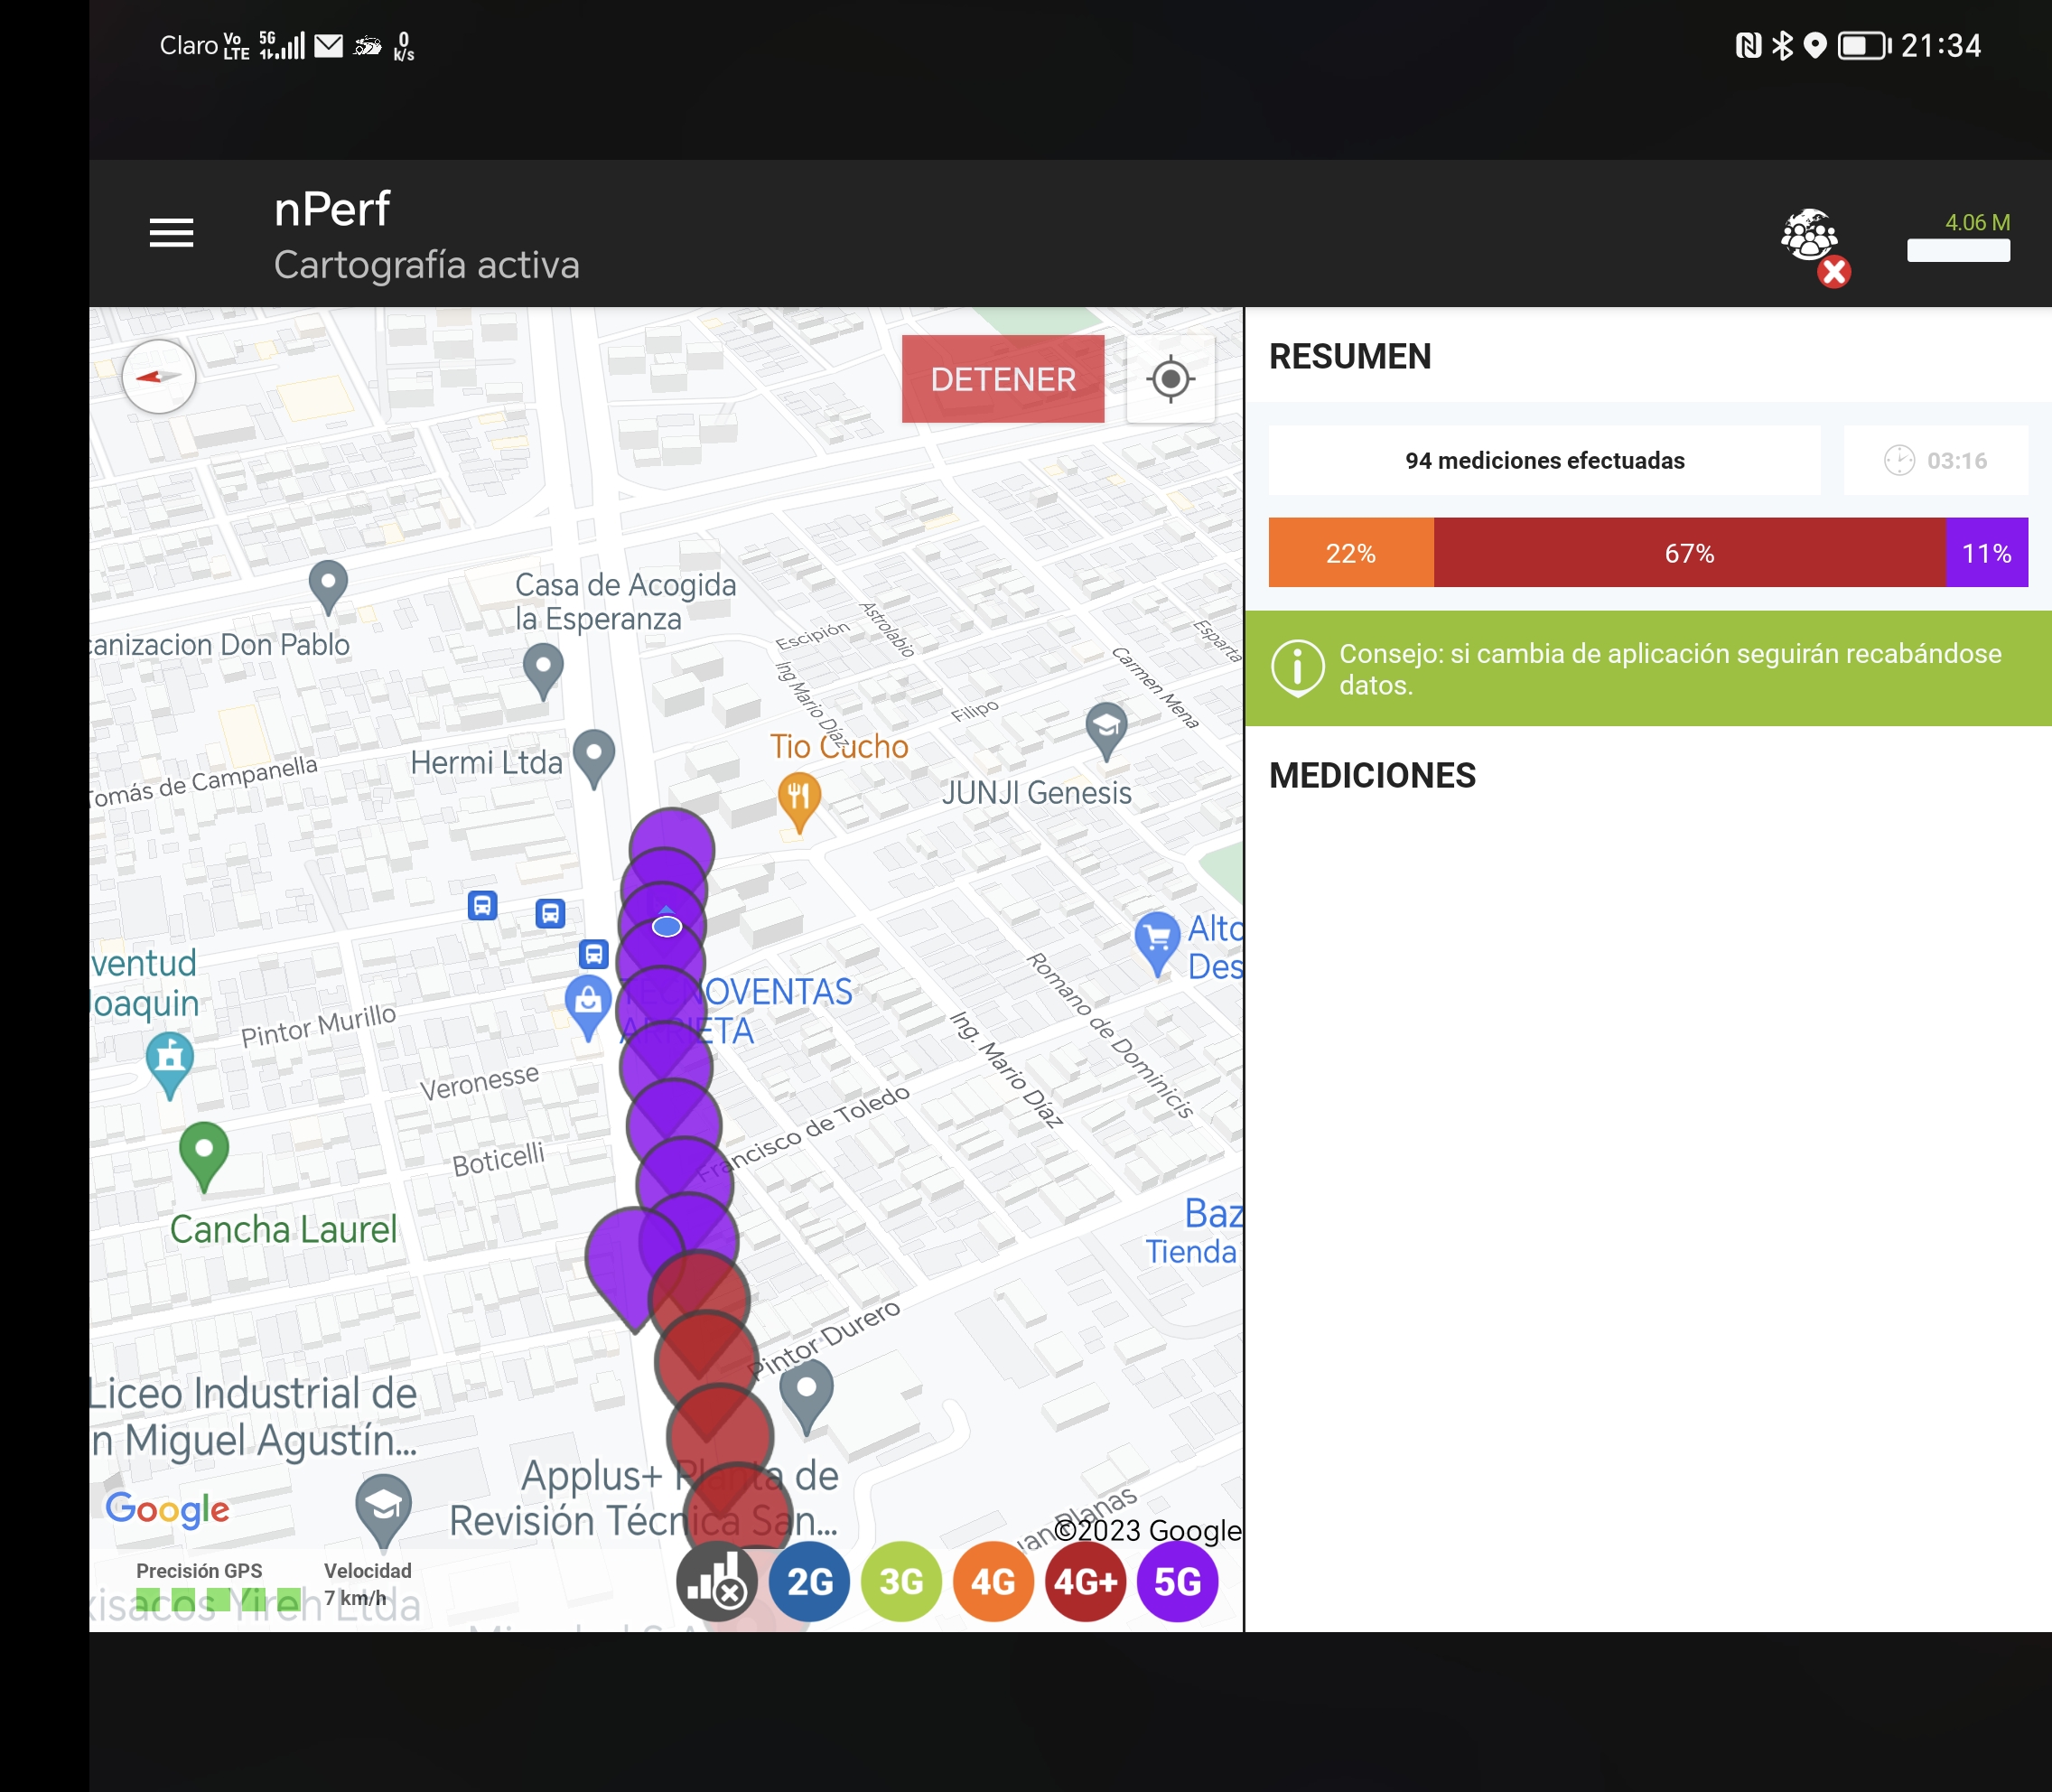
Task: Tap the 4.06 M data usage bar
Action: click(1957, 238)
